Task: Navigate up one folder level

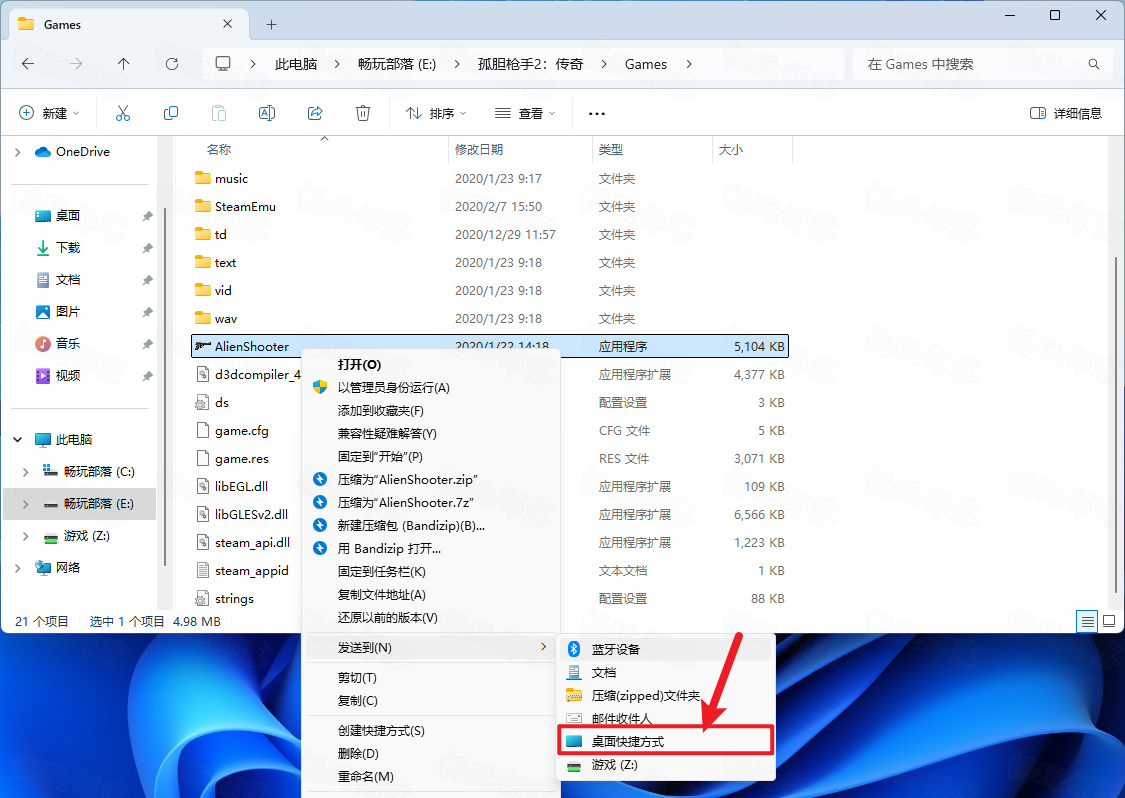Action: pos(123,64)
